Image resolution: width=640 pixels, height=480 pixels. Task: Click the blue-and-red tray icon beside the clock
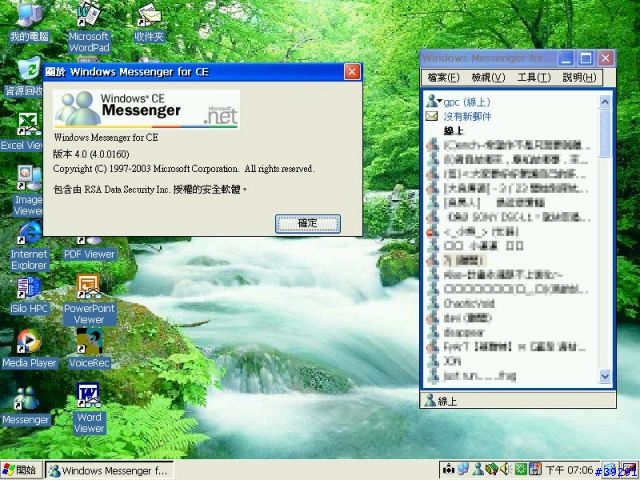(535, 470)
